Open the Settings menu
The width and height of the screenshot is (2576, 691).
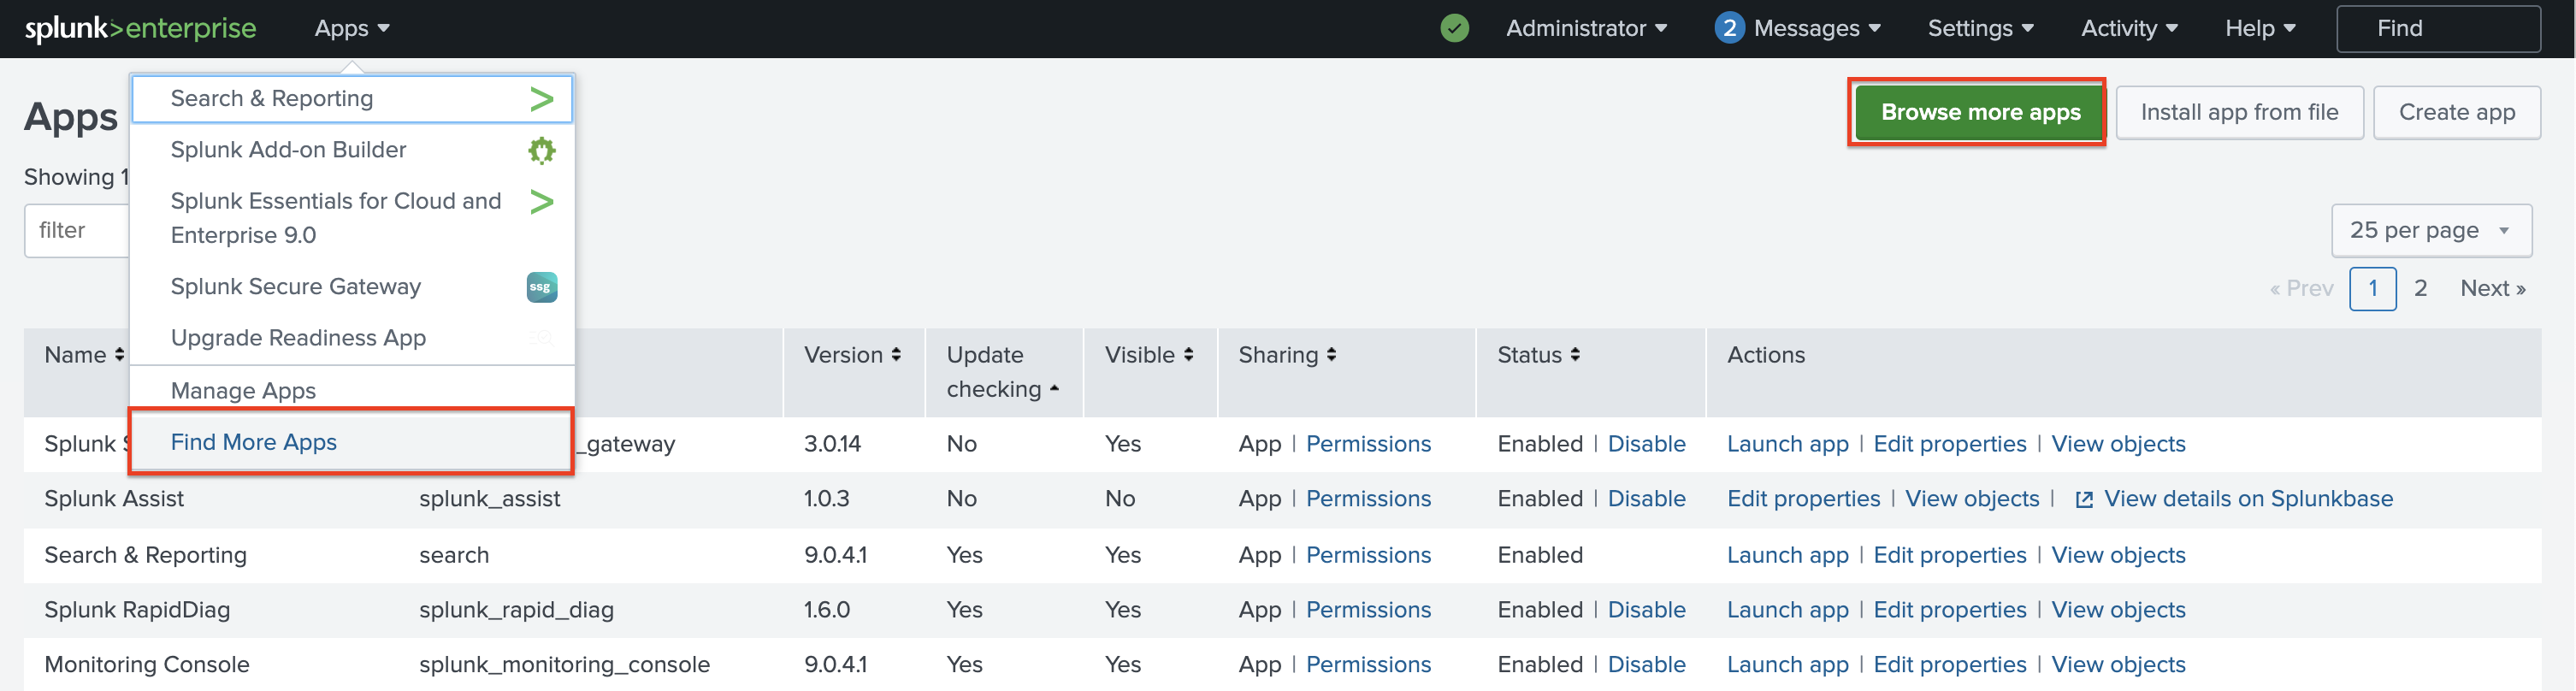[x=1980, y=28]
